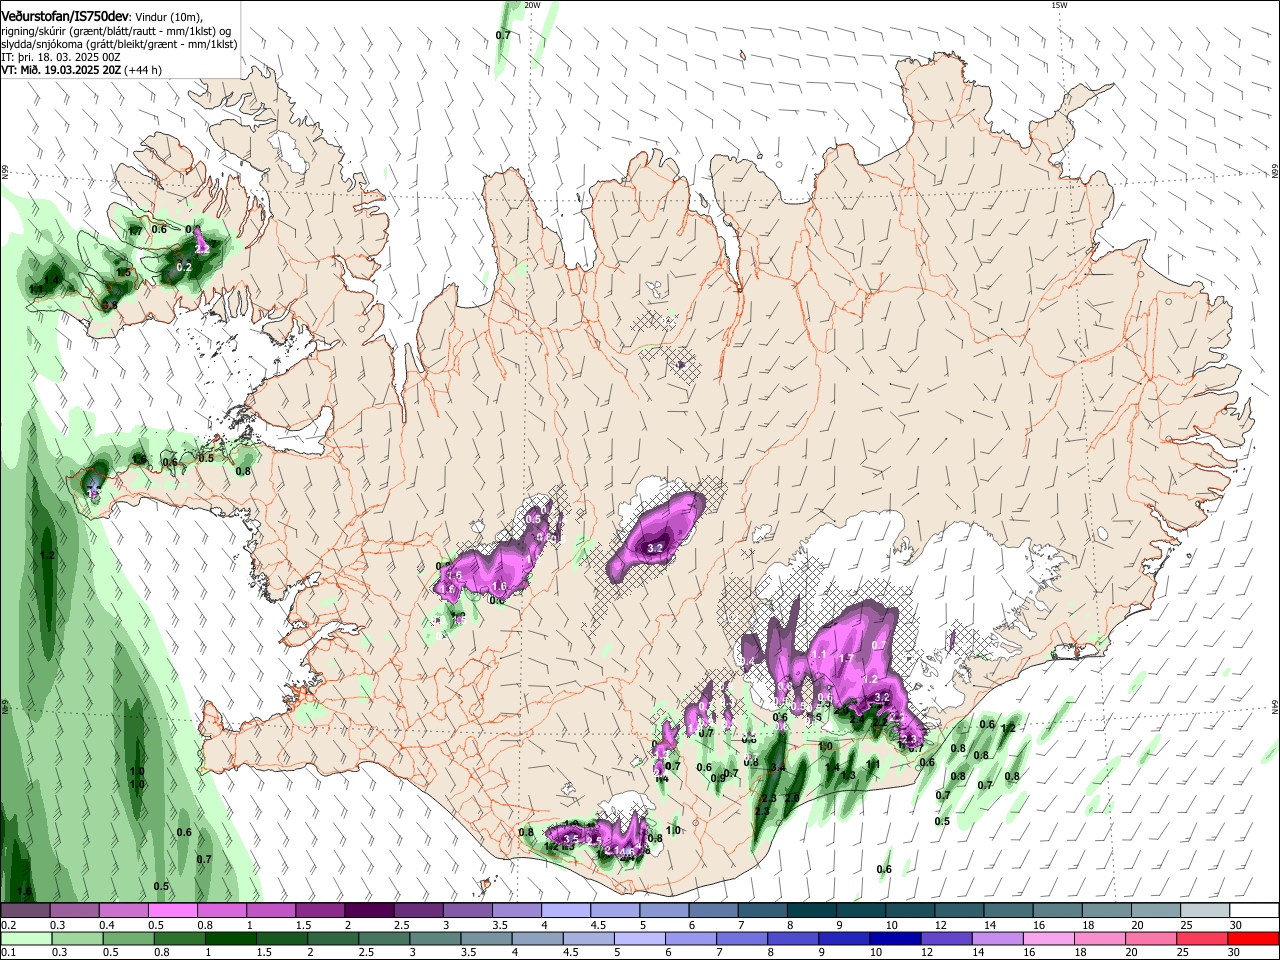Pick top legend swatch between 0.5 and 0.8

[172, 911]
